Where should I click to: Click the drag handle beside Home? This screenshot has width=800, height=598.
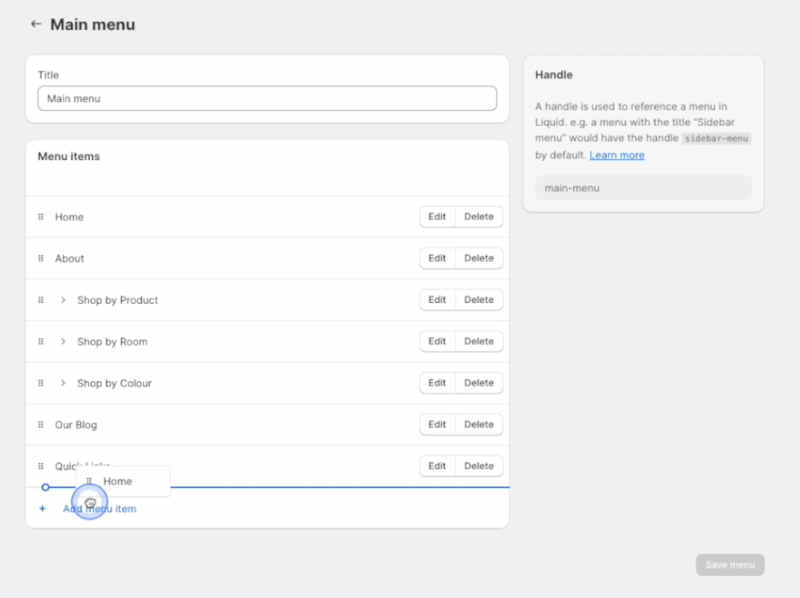[40, 217]
